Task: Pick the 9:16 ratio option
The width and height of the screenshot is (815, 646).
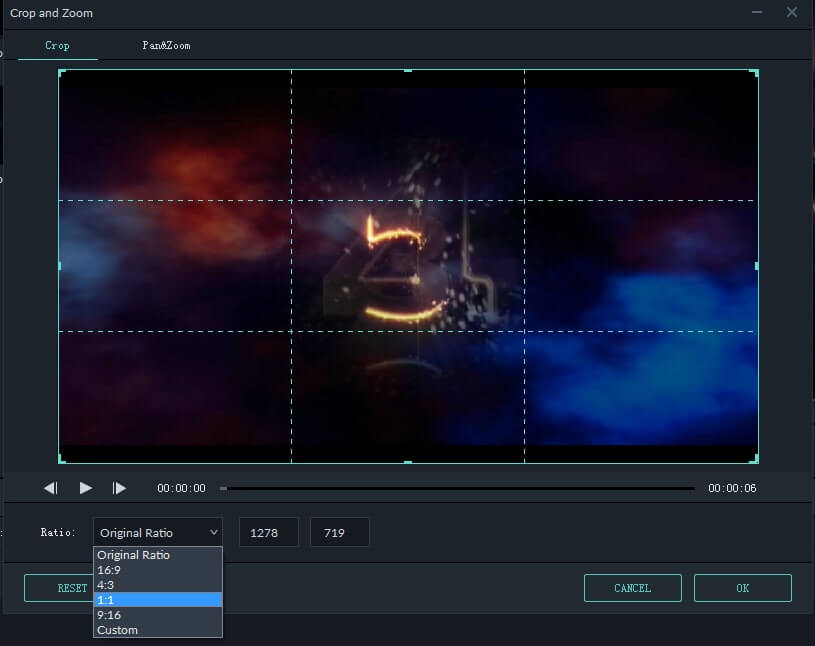Action: pos(109,614)
